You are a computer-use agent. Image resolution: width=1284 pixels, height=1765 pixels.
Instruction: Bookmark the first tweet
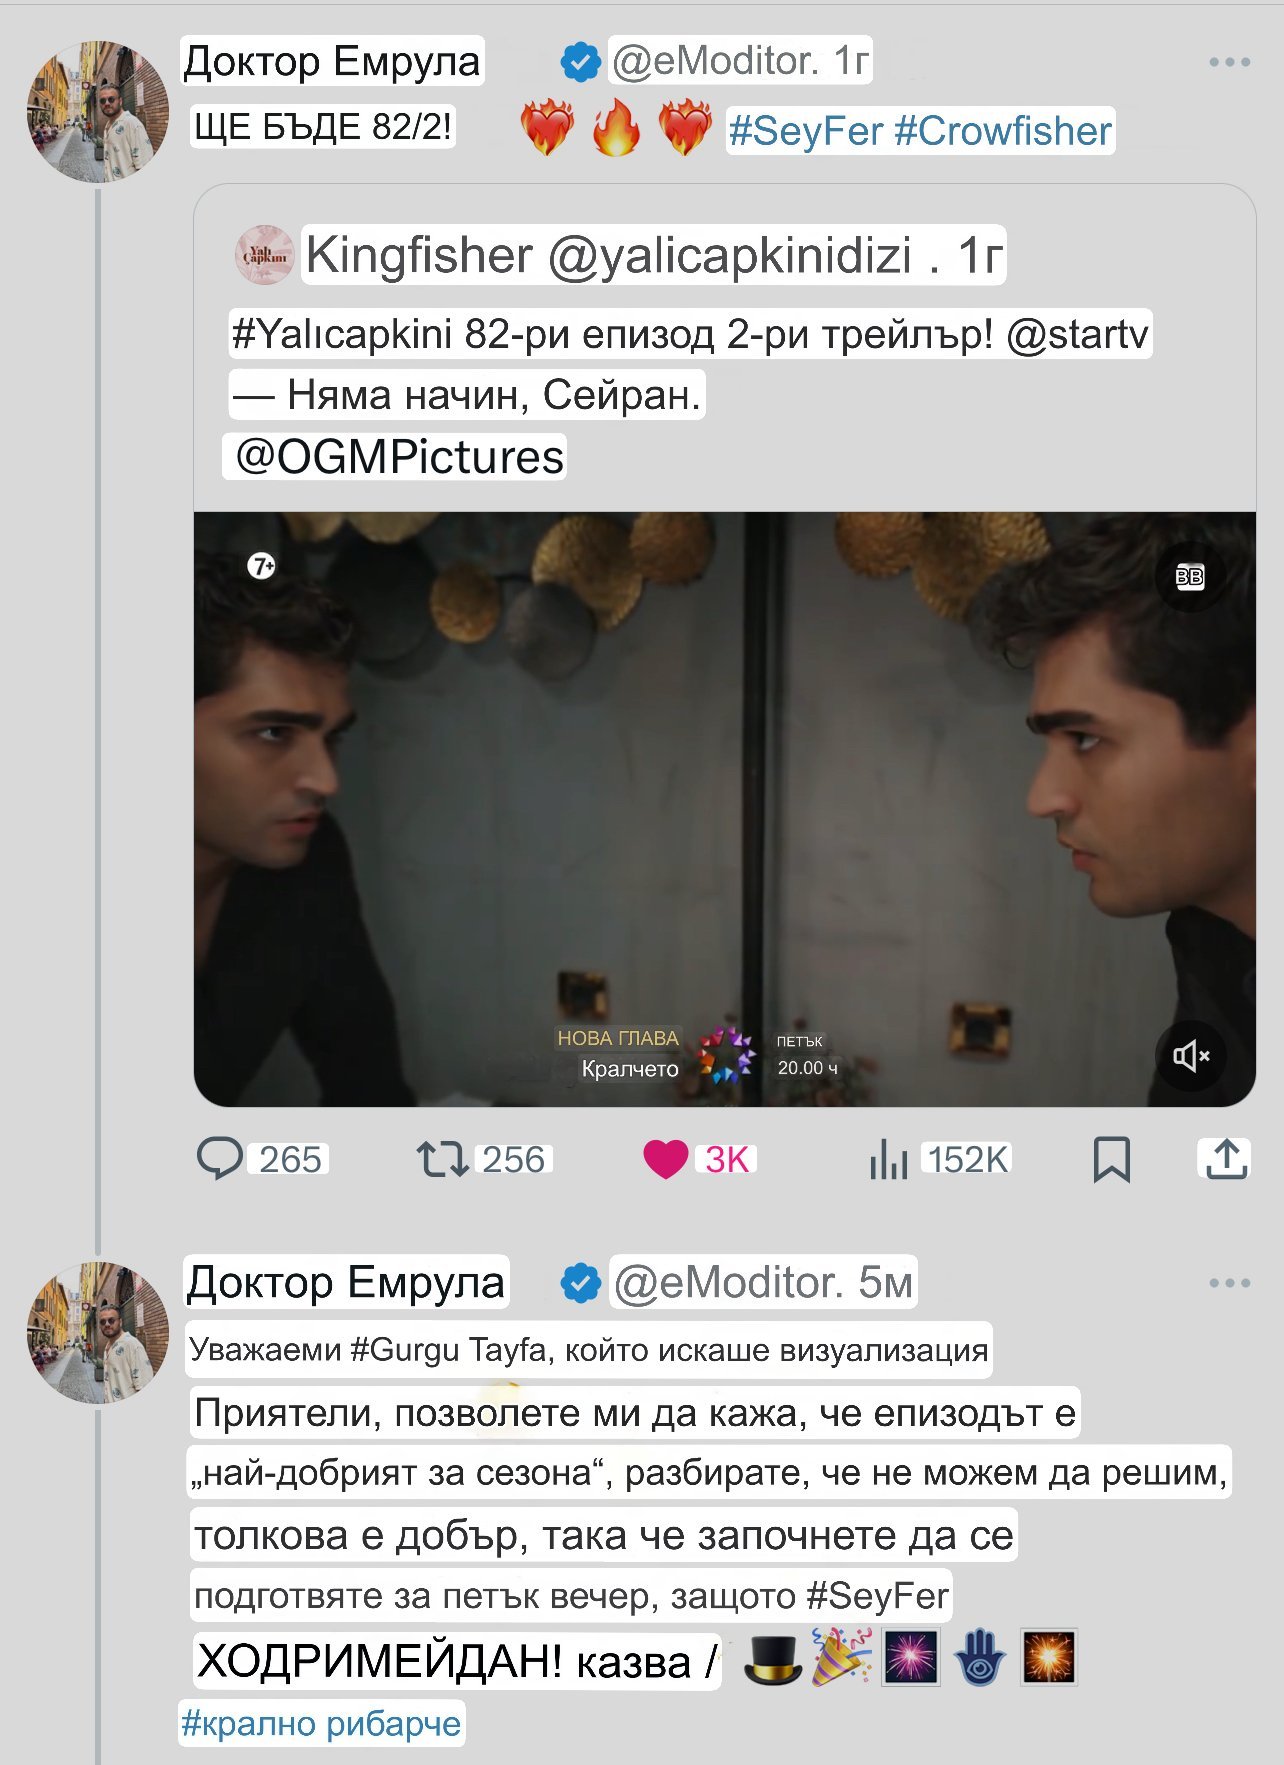[x=1111, y=1159]
